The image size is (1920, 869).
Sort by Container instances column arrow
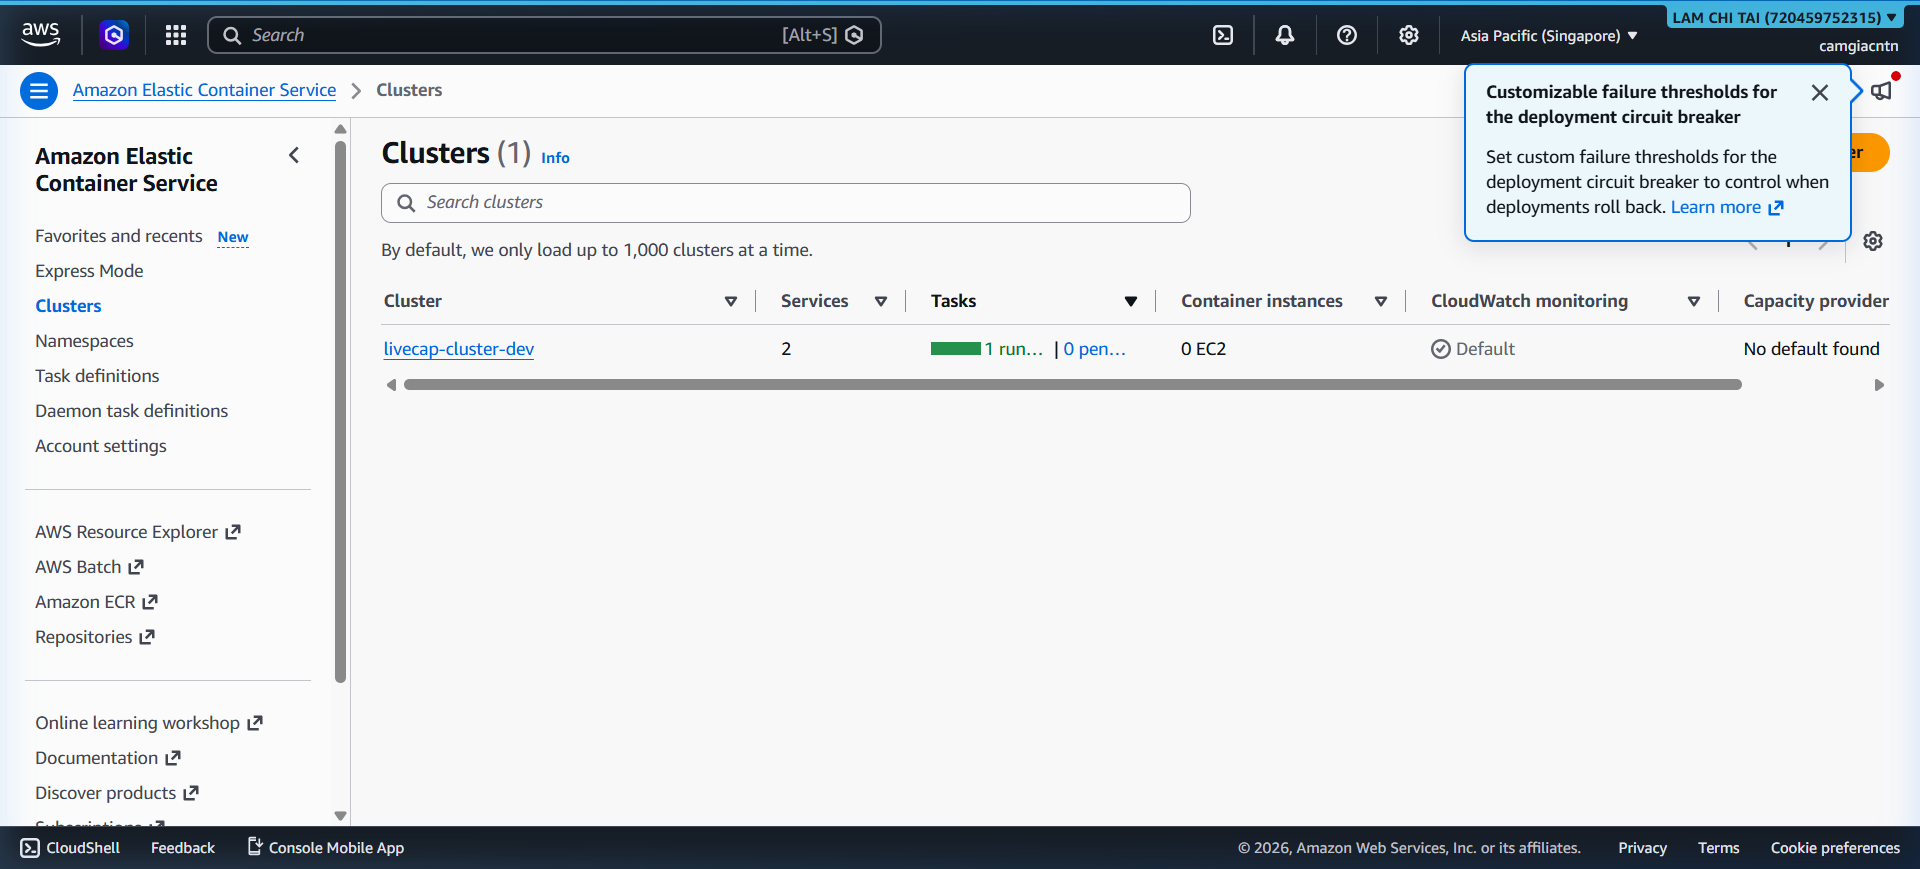click(x=1381, y=301)
